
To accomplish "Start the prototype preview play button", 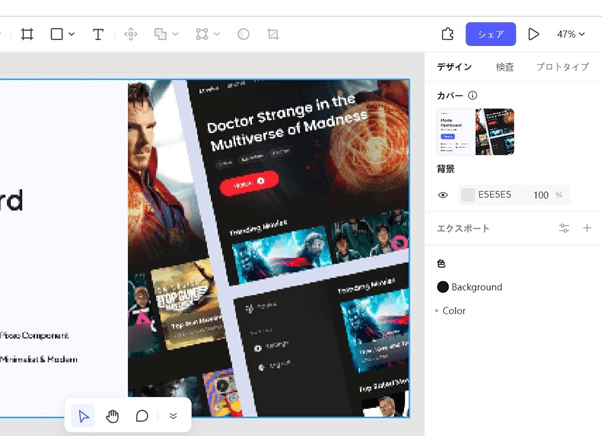I will pyautogui.click(x=533, y=34).
